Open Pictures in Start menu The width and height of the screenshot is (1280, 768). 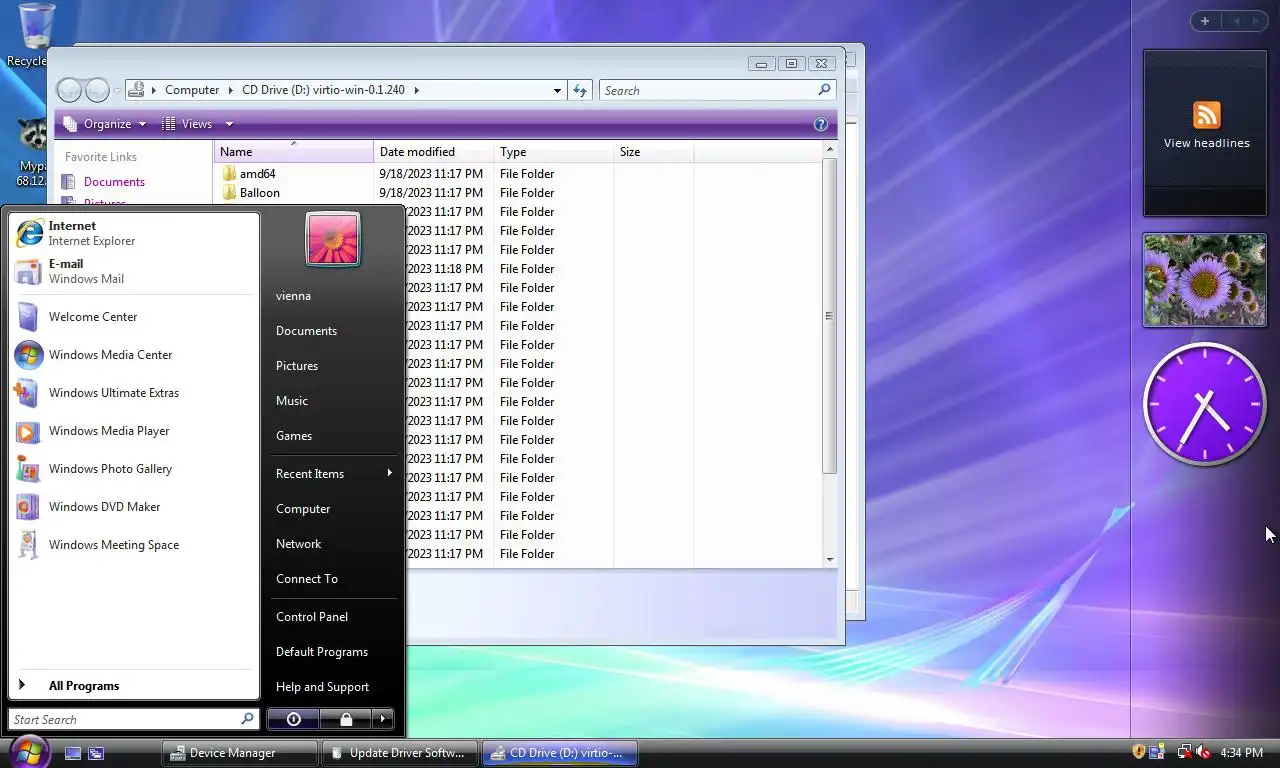[x=332, y=366]
